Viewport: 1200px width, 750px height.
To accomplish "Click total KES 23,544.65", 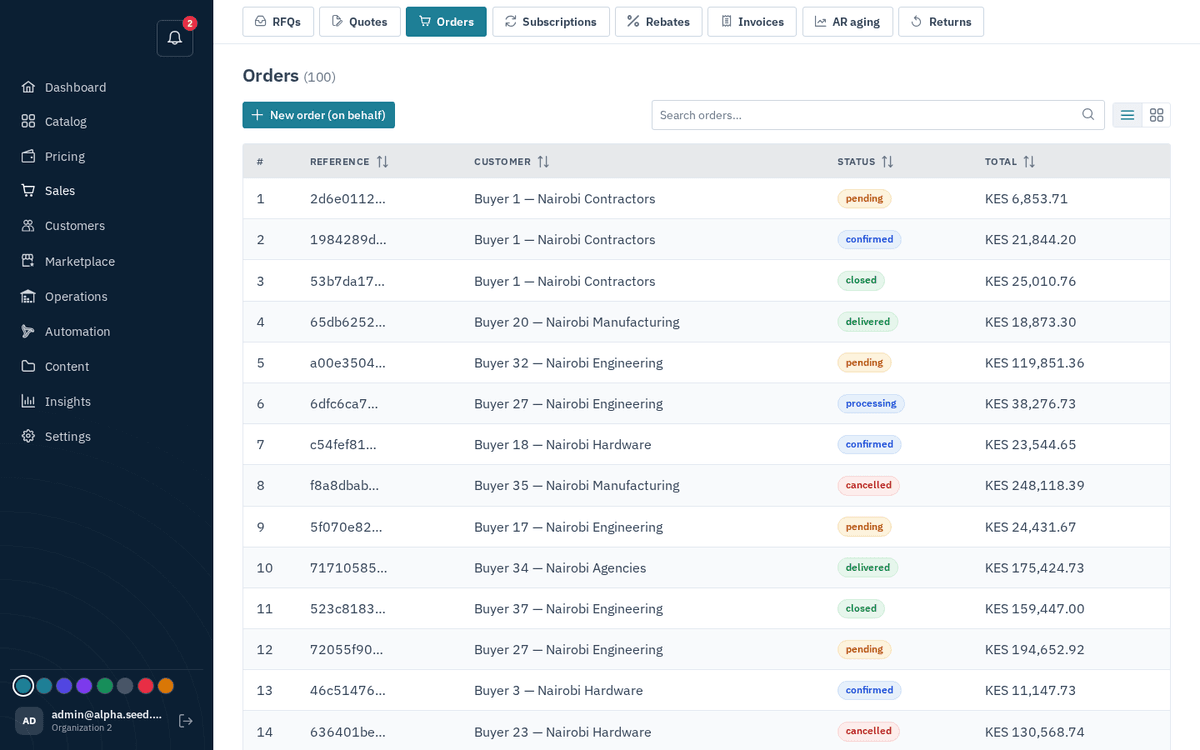I will [x=1031, y=445].
